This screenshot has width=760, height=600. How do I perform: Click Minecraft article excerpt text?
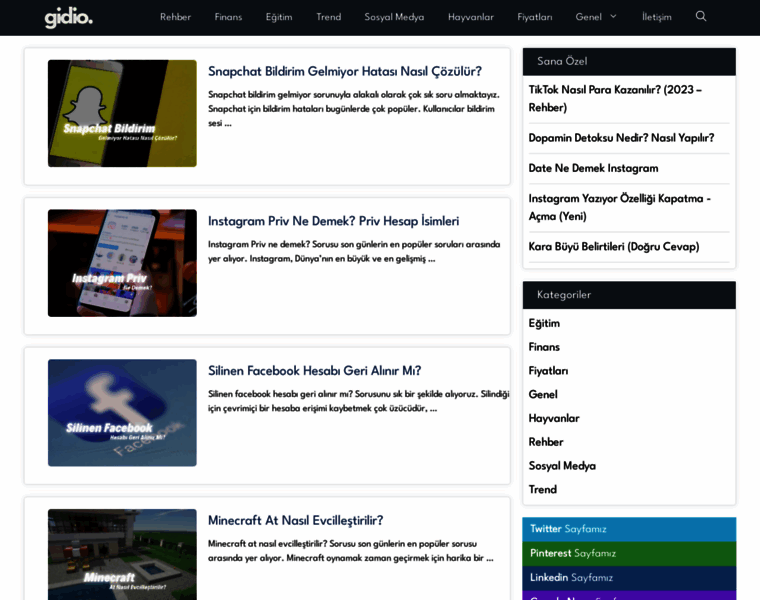click(x=351, y=551)
